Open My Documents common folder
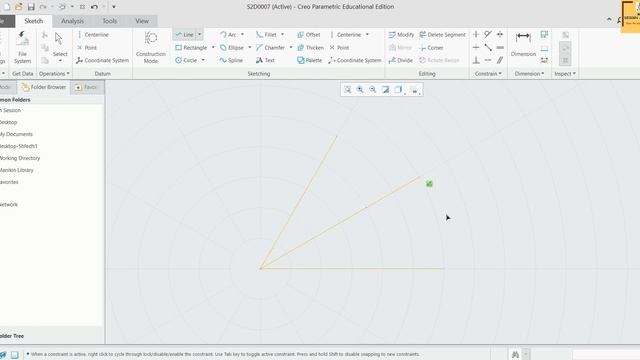 pyautogui.click(x=16, y=134)
